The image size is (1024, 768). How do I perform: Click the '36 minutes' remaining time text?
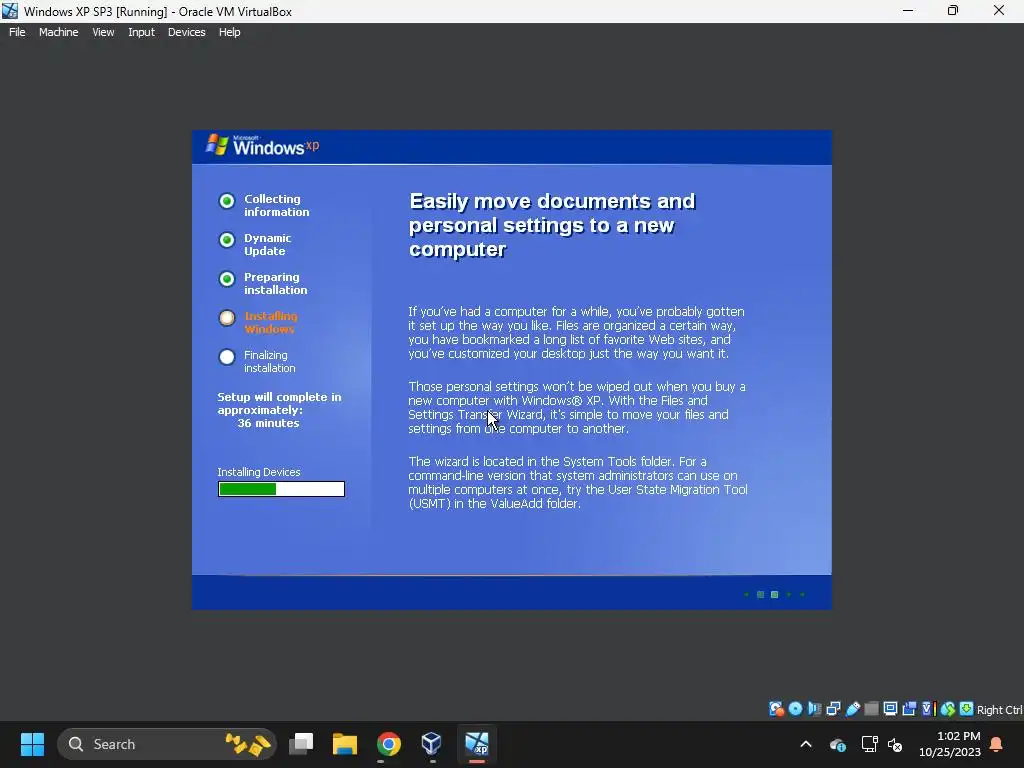pyautogui.click(x=268, y=423)
